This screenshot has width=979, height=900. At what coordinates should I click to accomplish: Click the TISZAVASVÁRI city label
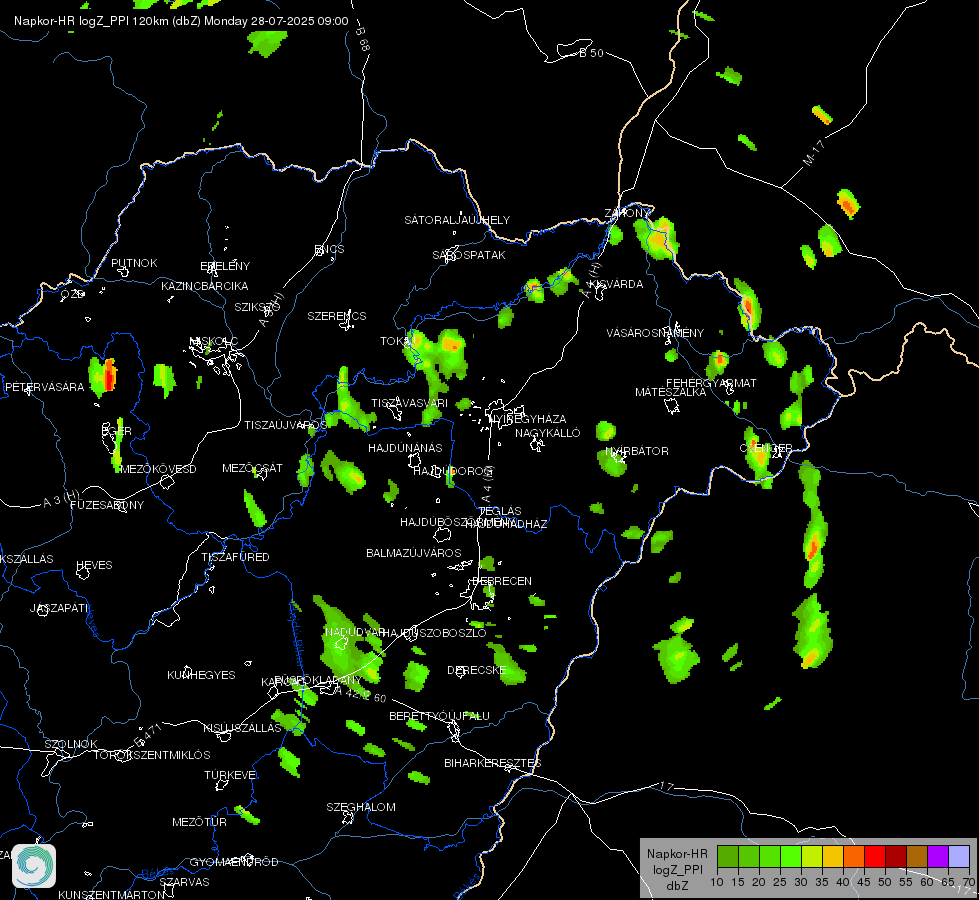point(410,403)
